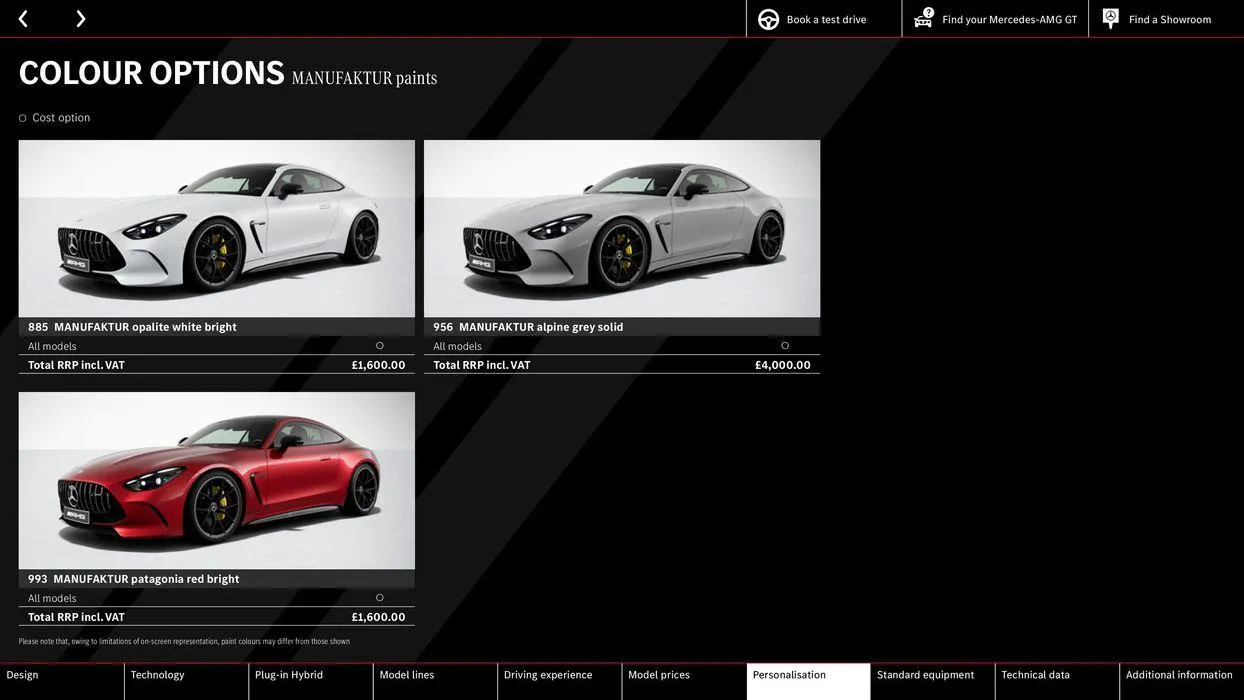Open the Technical data tab
The height and width of the screenshot is (700, 1244).
point(1057,681)
